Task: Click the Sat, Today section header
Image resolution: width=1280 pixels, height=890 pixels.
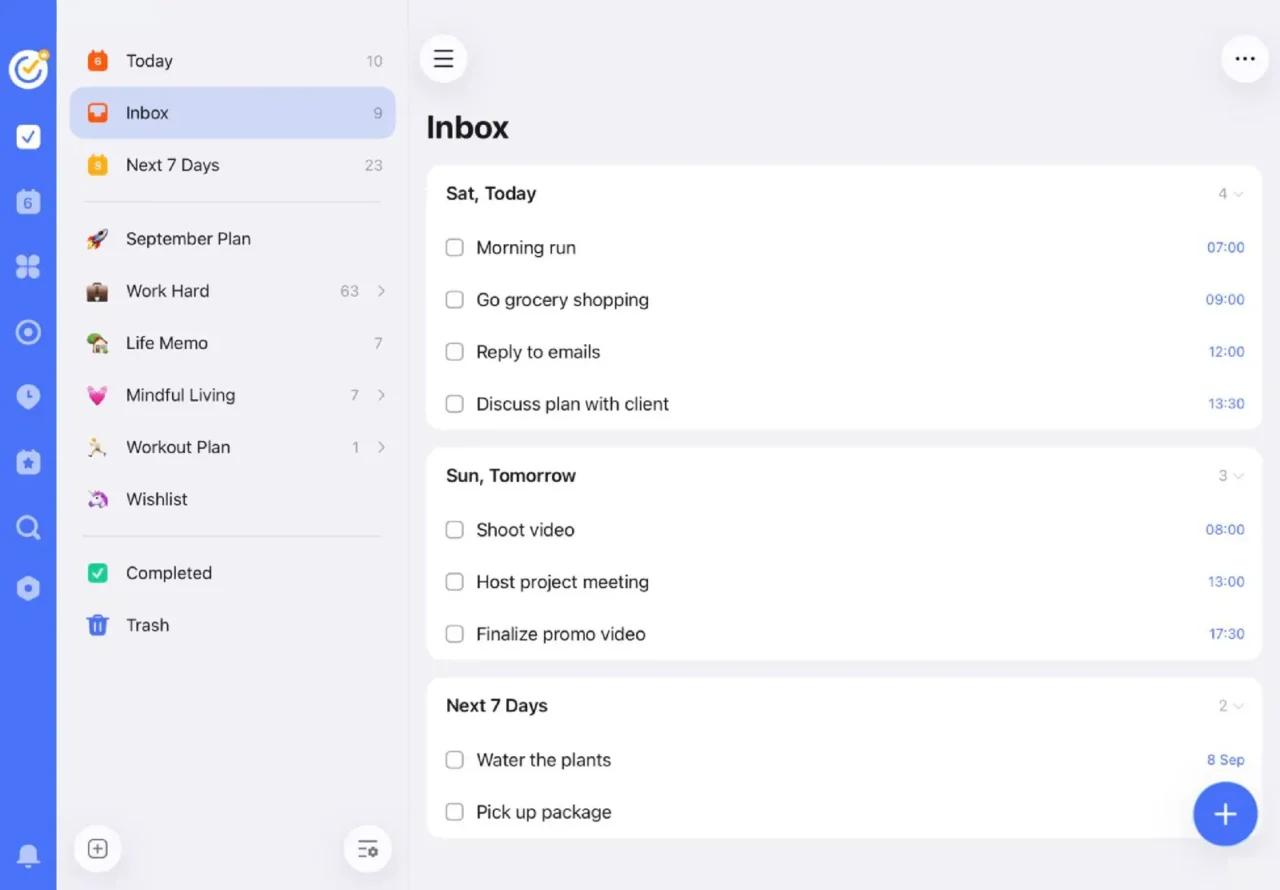Action: tap(491, 193)
